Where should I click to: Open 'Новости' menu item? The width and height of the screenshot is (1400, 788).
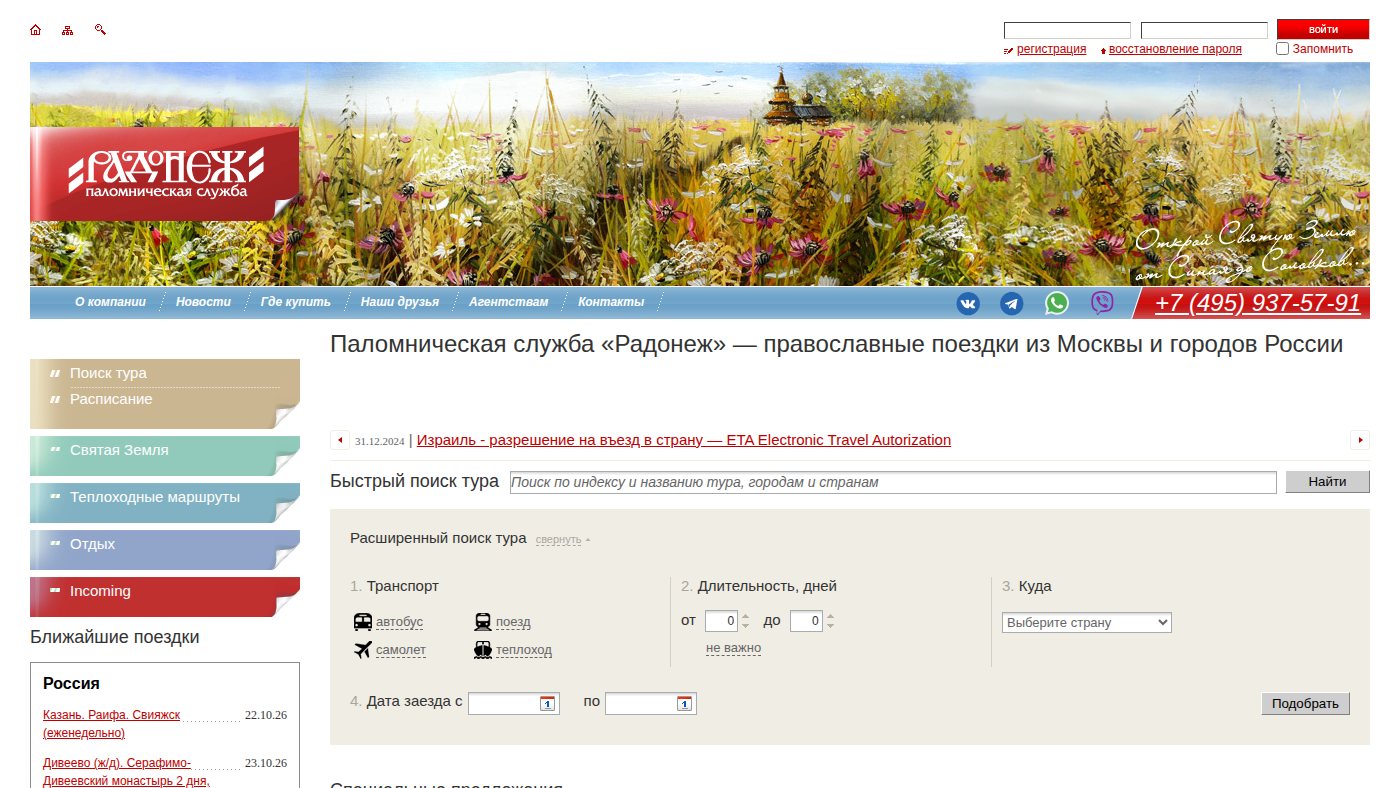[x=203, y=302]
